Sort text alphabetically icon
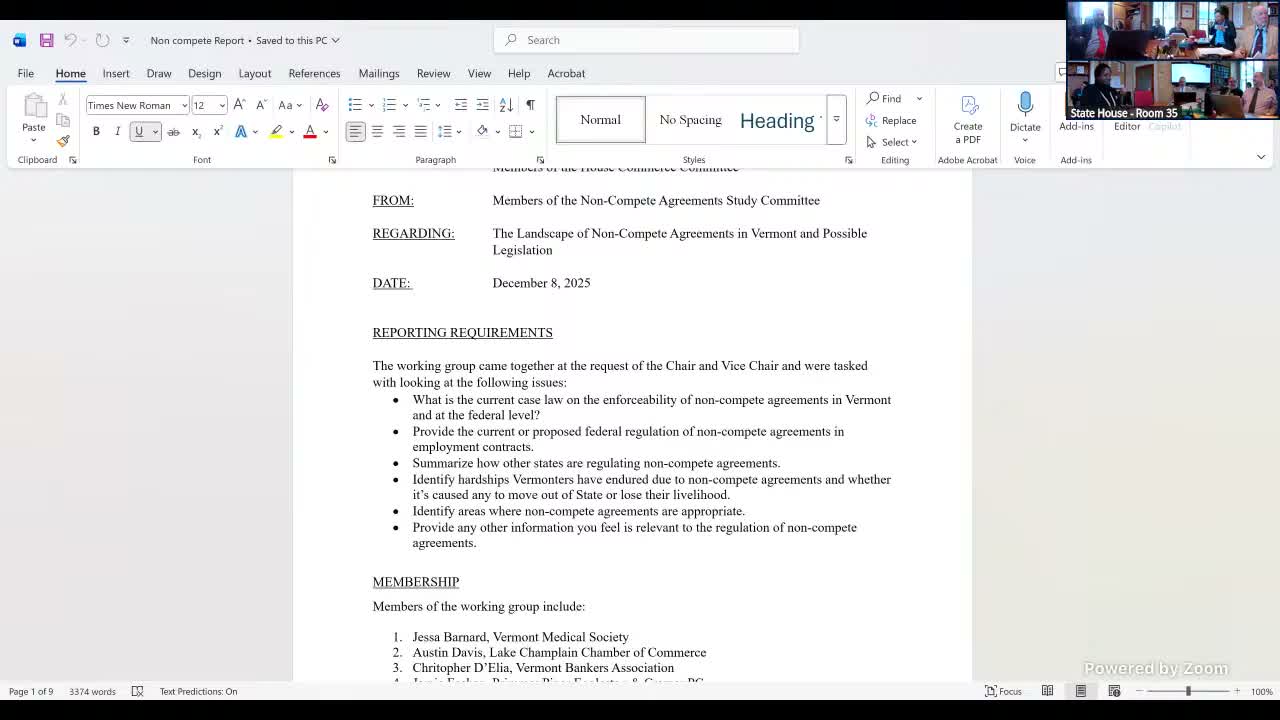The height and width of the screenshot is (720, 1280). (x=506, y=105)
